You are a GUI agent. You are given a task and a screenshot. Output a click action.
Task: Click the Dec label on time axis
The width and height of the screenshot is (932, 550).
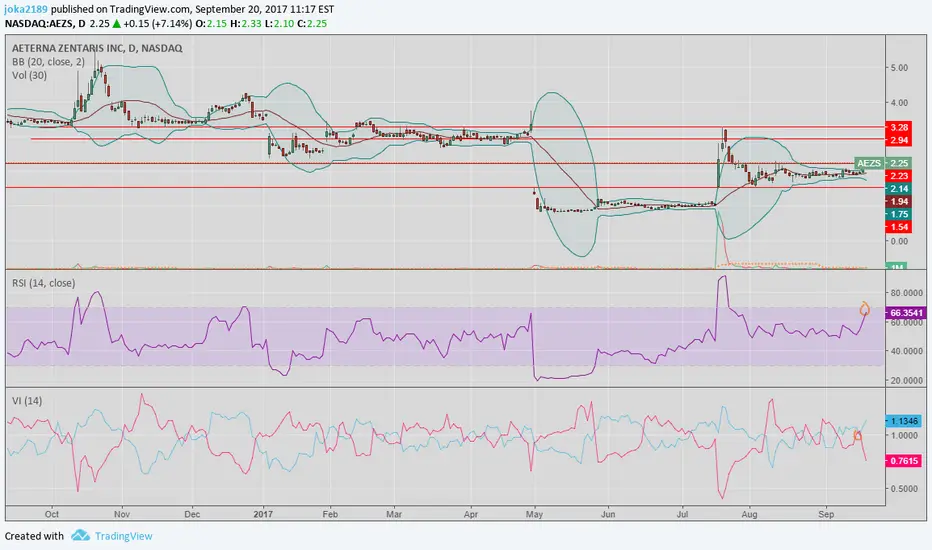point(192,514)
